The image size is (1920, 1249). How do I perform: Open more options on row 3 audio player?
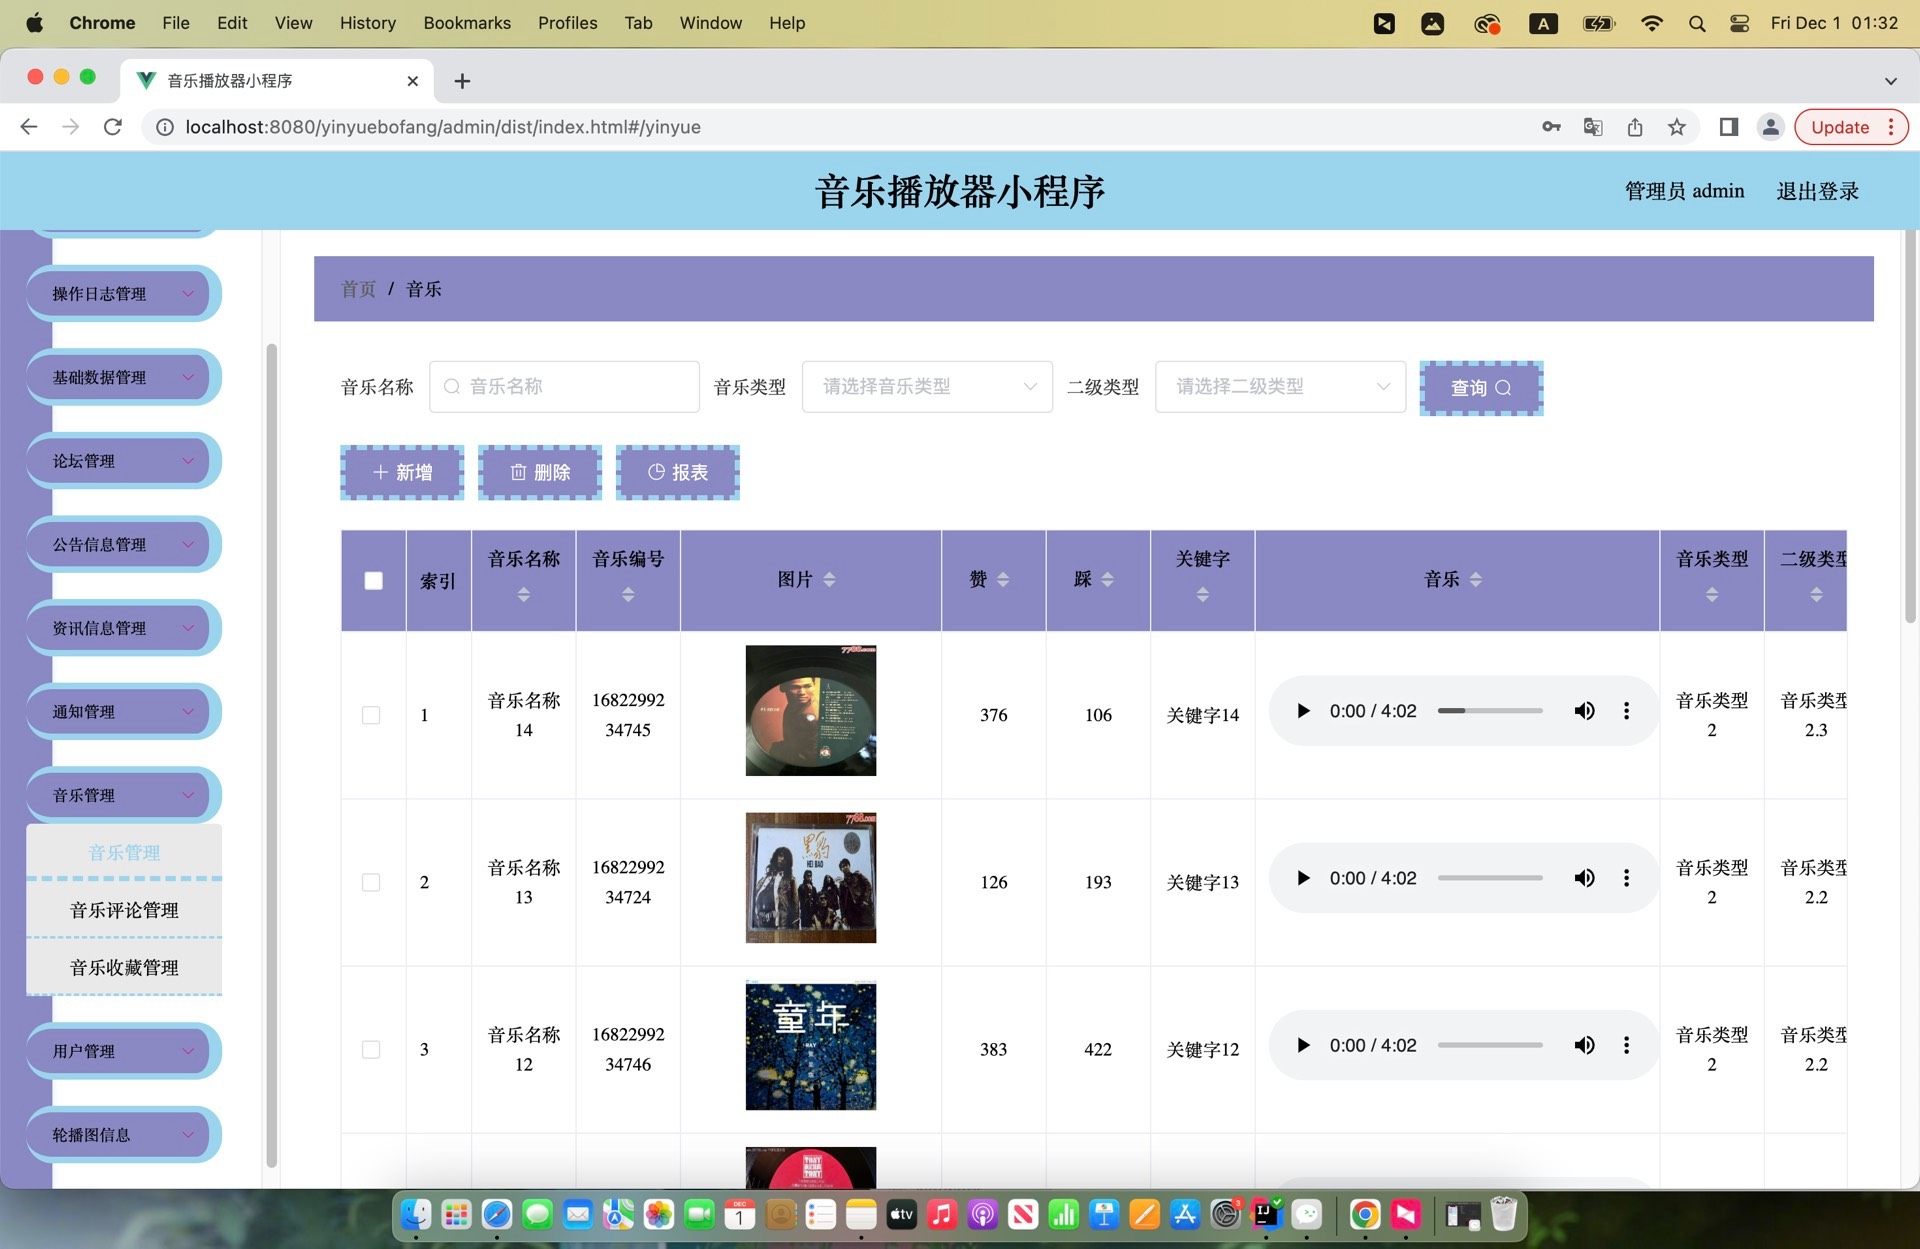[1626, 1045]
